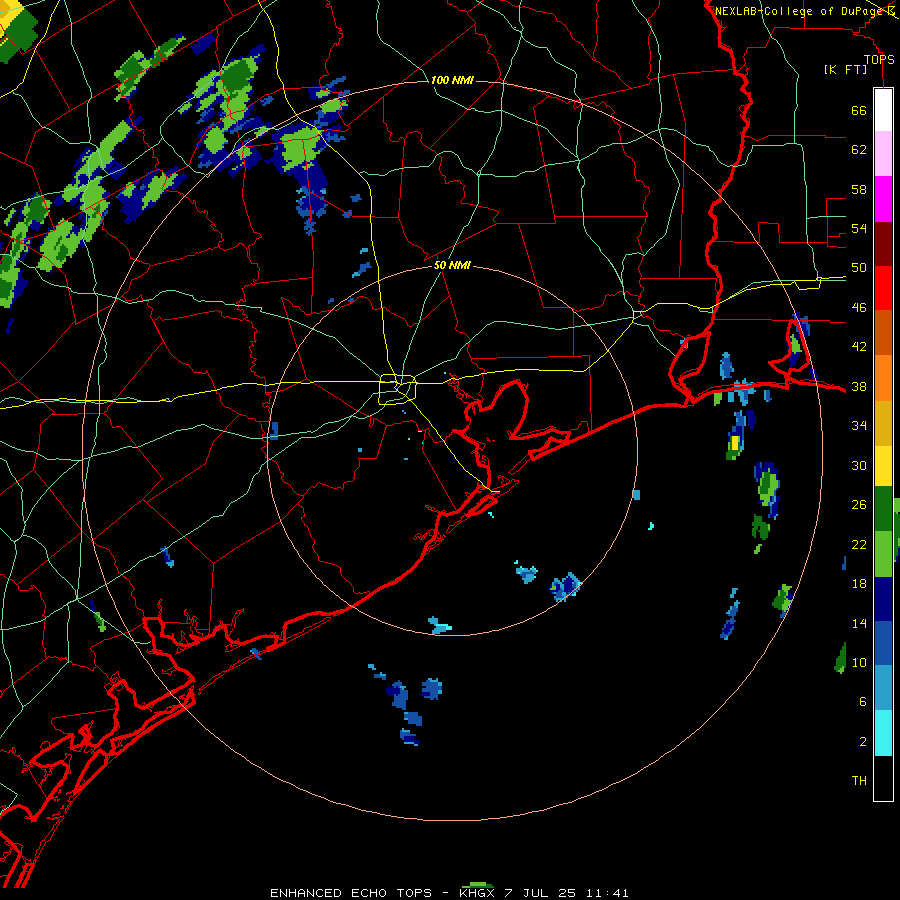Screen dimensions: 900x900
Task: Click the 'NEXLAB-College of DuPage' credit text
Action: tap(799, 11)
